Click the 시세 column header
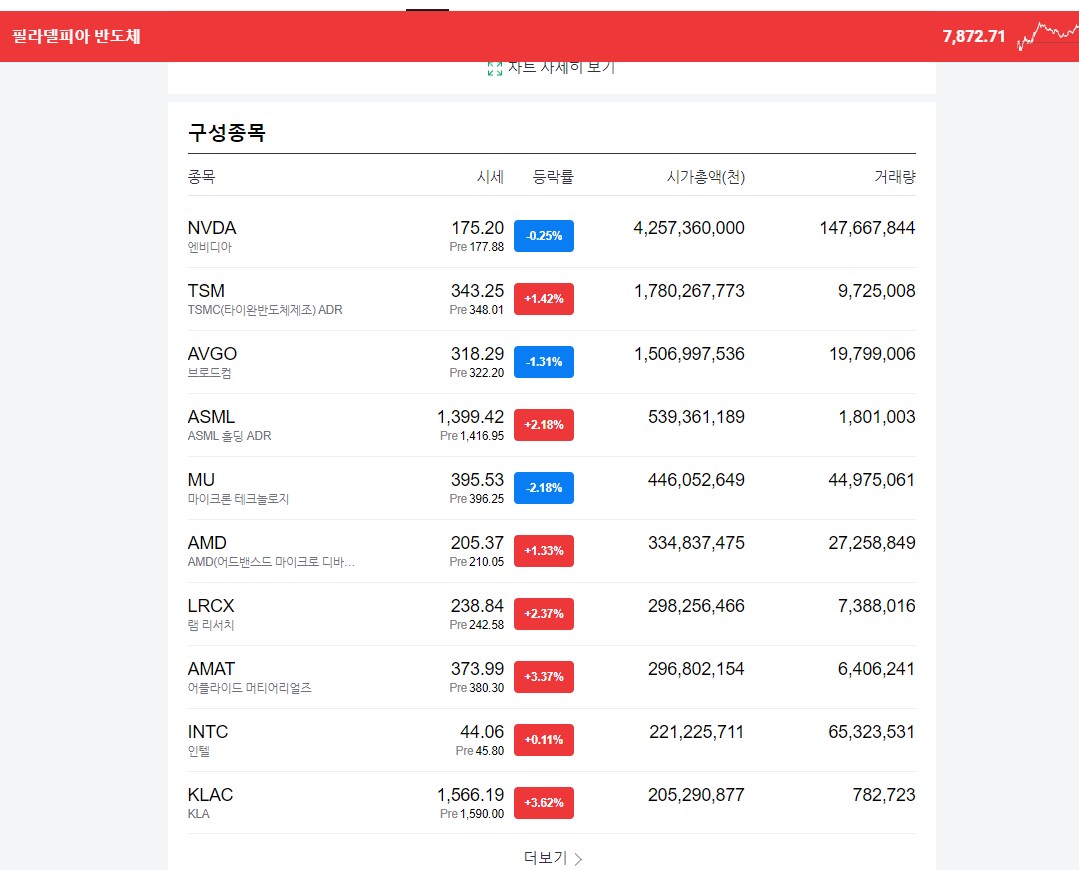The width and height of the screenshot is (1079, 870). click(x=490, y=177)
